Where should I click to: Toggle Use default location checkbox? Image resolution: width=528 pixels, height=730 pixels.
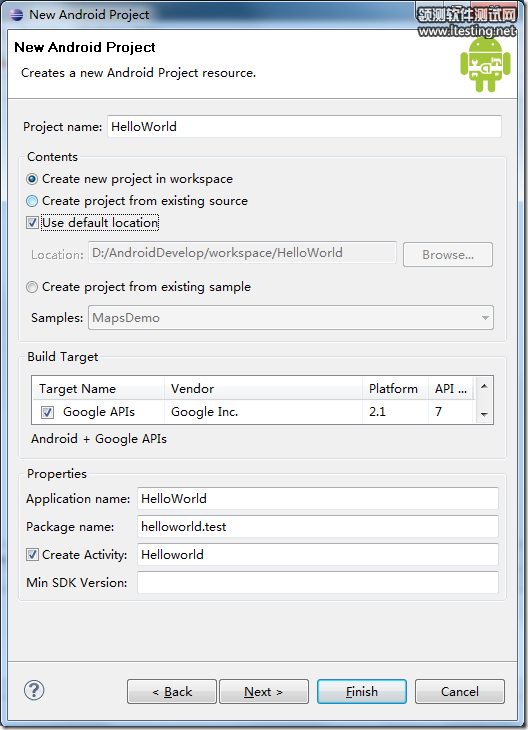tap(32, 223)
